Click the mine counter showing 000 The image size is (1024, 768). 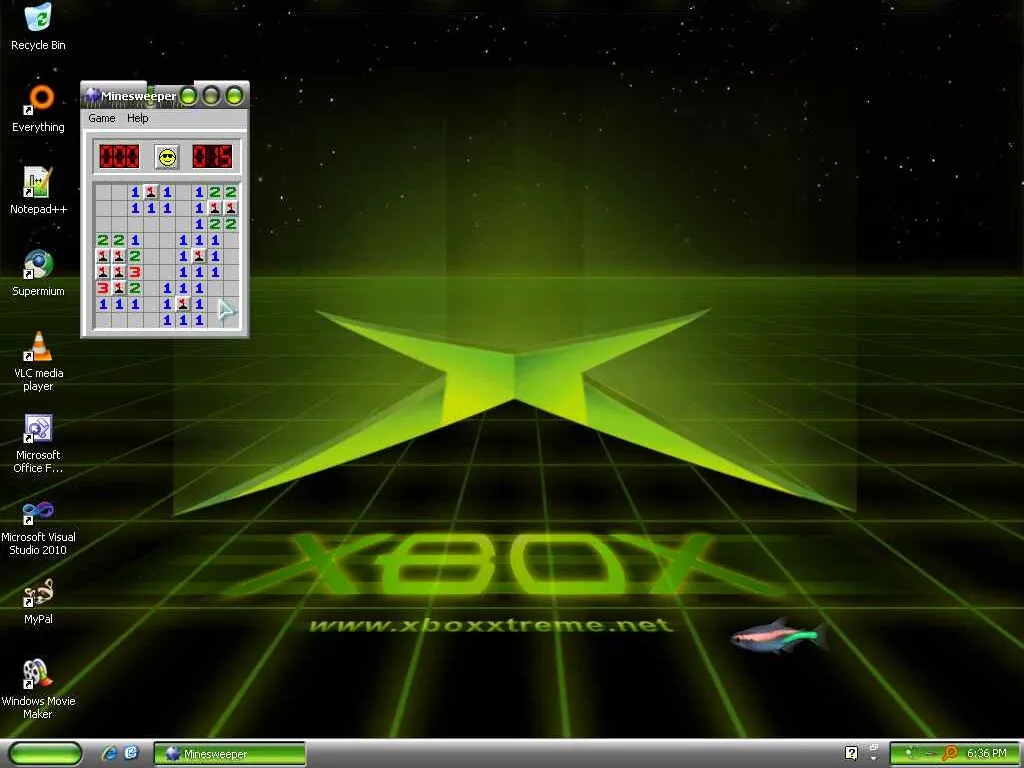coord(119,157)
